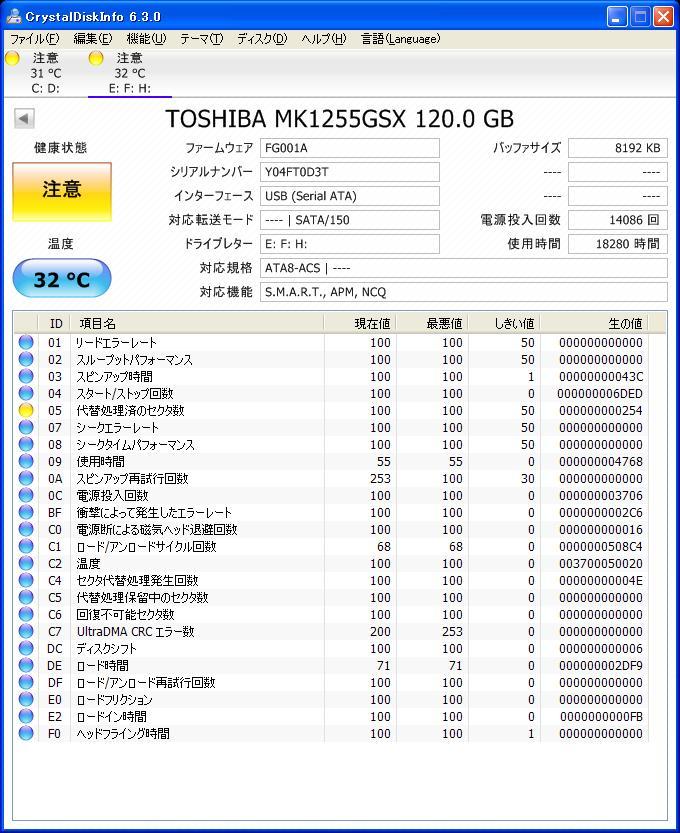The image size is (680, 833).
Task: Click the status orb for ID DC row
Action: [x=26, y=648]
